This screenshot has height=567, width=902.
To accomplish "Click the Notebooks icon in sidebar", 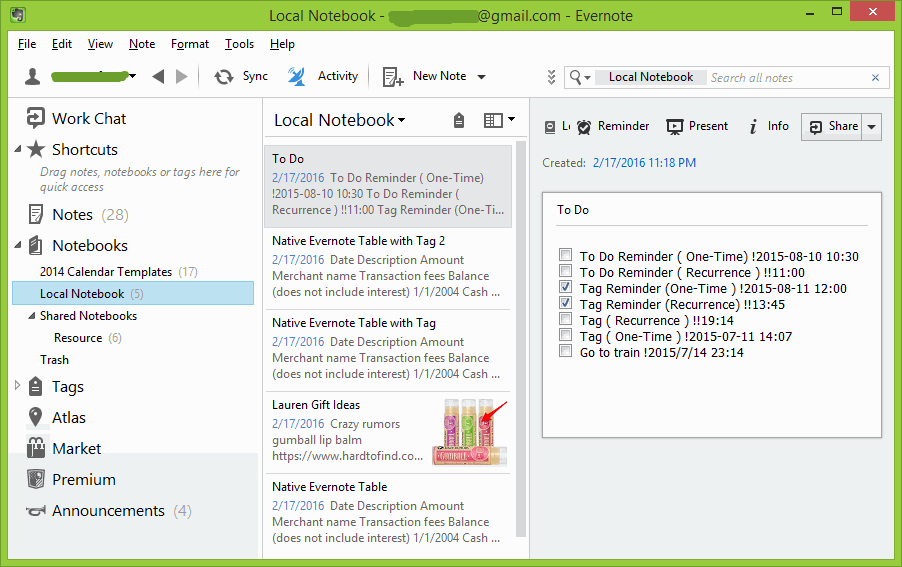I will pos(36,246).
